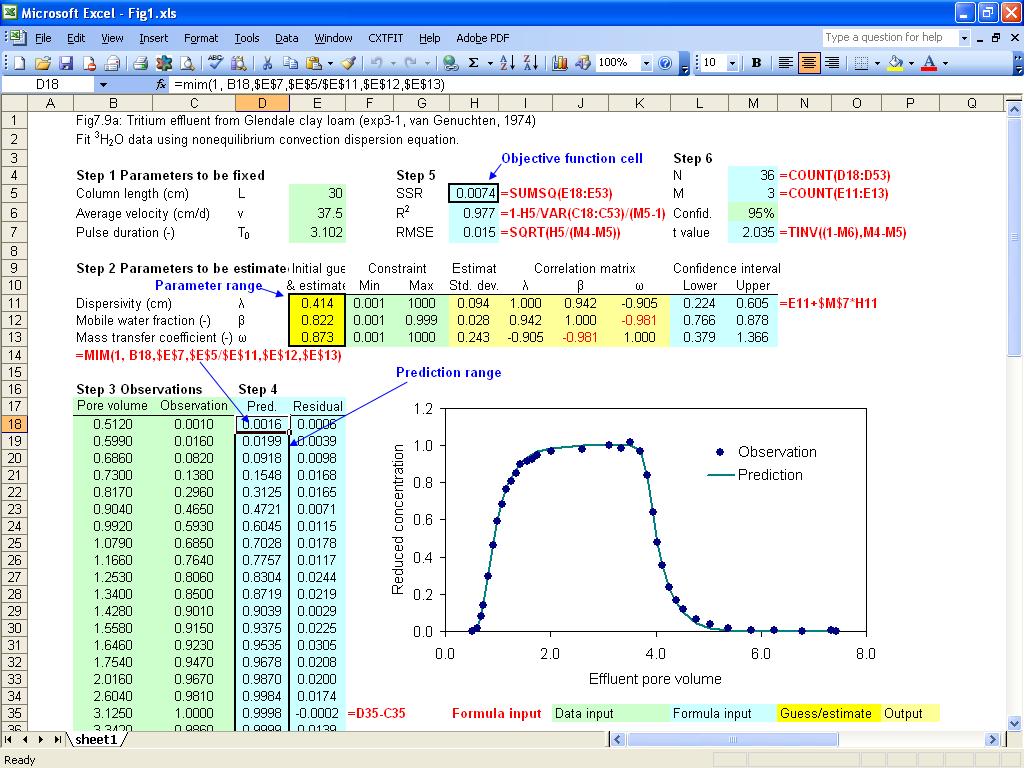Click the Cut scissors icon

pyautogui.click(x=268, y=63)
